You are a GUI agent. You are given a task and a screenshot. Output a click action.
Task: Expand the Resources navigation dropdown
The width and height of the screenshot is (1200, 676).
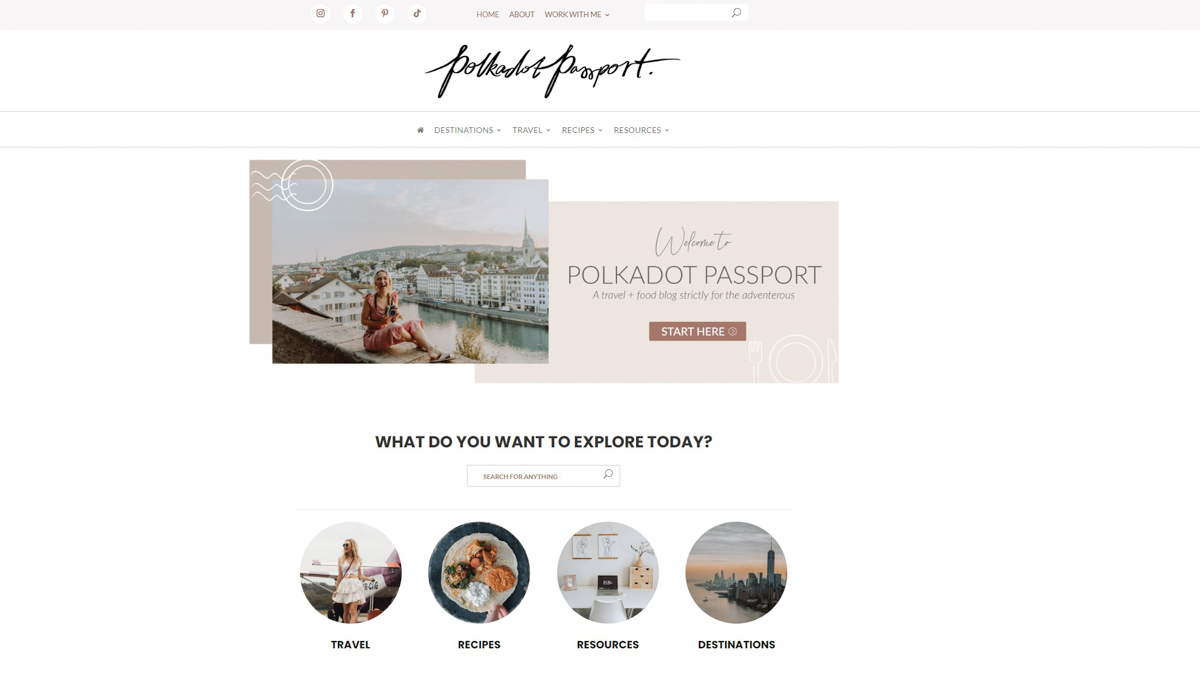point(641,130)
